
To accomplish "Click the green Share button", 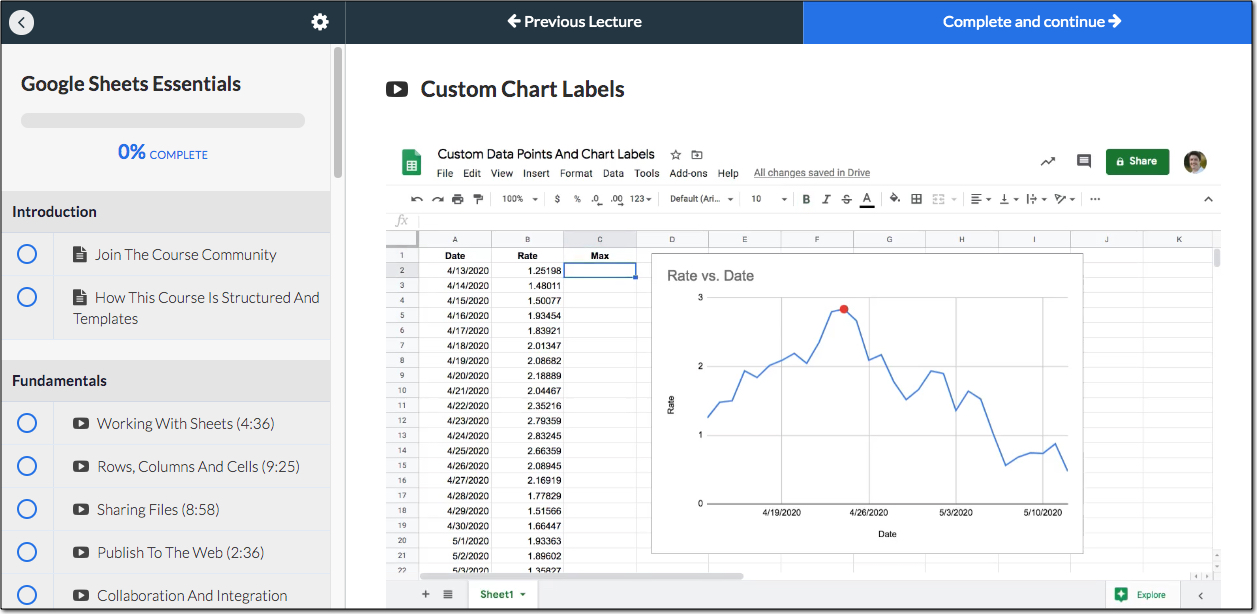I will click(1137, 161).
